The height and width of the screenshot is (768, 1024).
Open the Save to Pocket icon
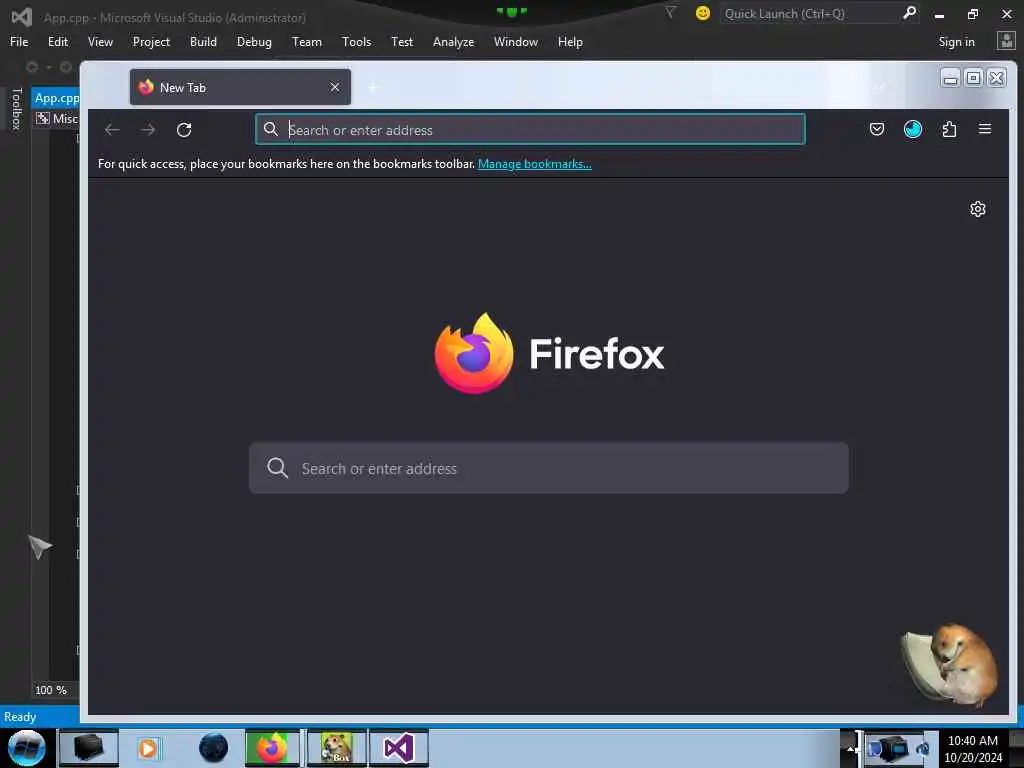click(877, 129)
